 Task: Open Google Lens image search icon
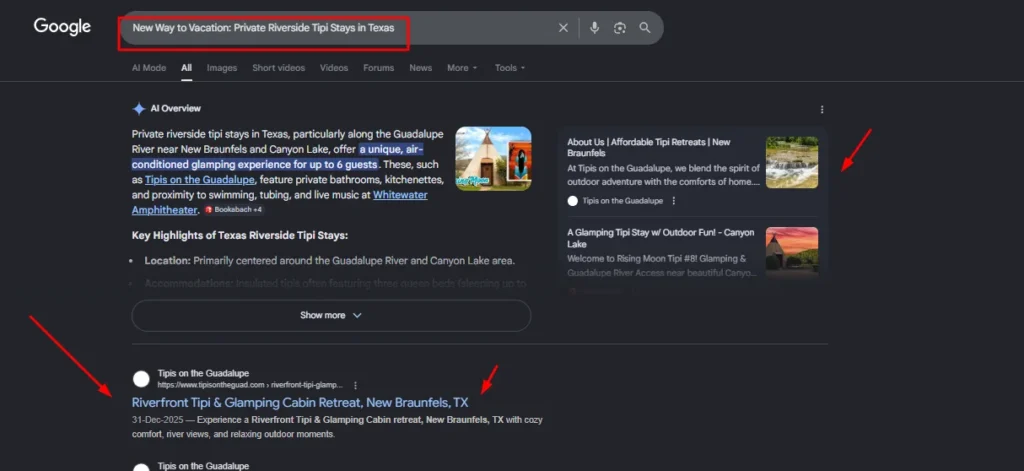tap(620, 27)
